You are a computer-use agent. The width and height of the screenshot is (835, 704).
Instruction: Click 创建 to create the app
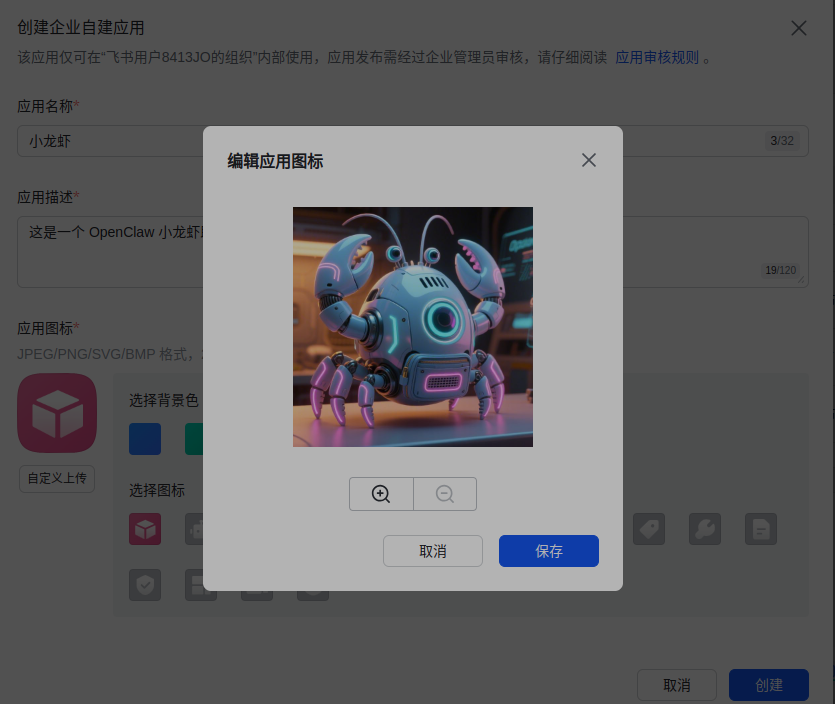click(x=768, y=685)
